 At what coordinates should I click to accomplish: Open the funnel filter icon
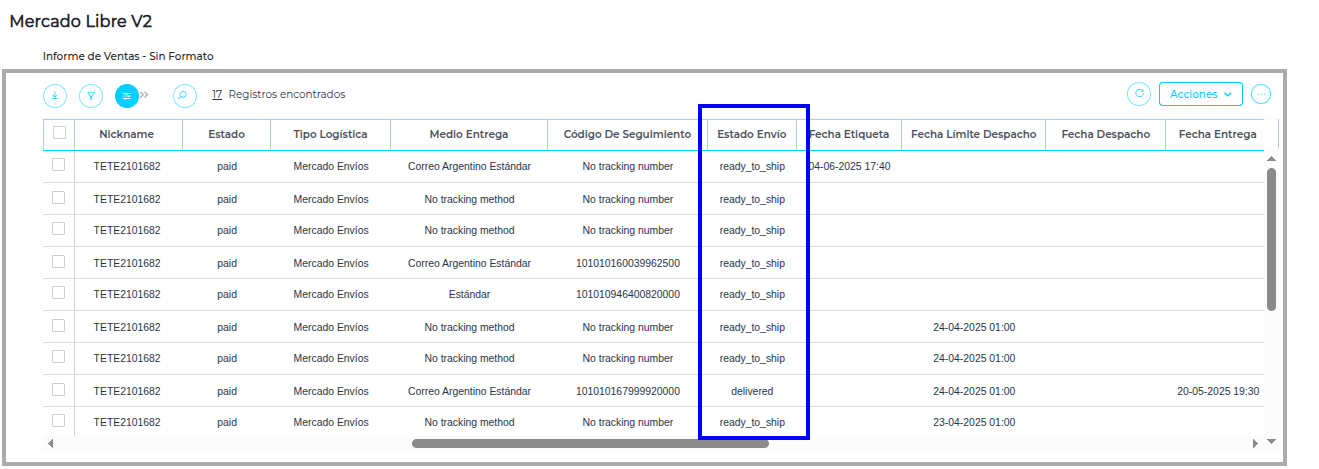91,95
